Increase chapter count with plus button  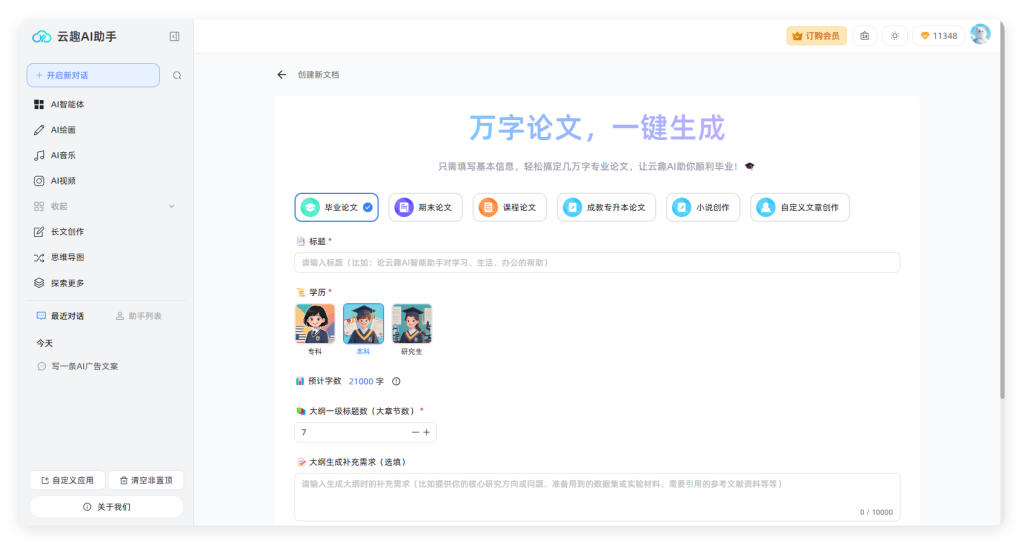click(x=427, y=432)
